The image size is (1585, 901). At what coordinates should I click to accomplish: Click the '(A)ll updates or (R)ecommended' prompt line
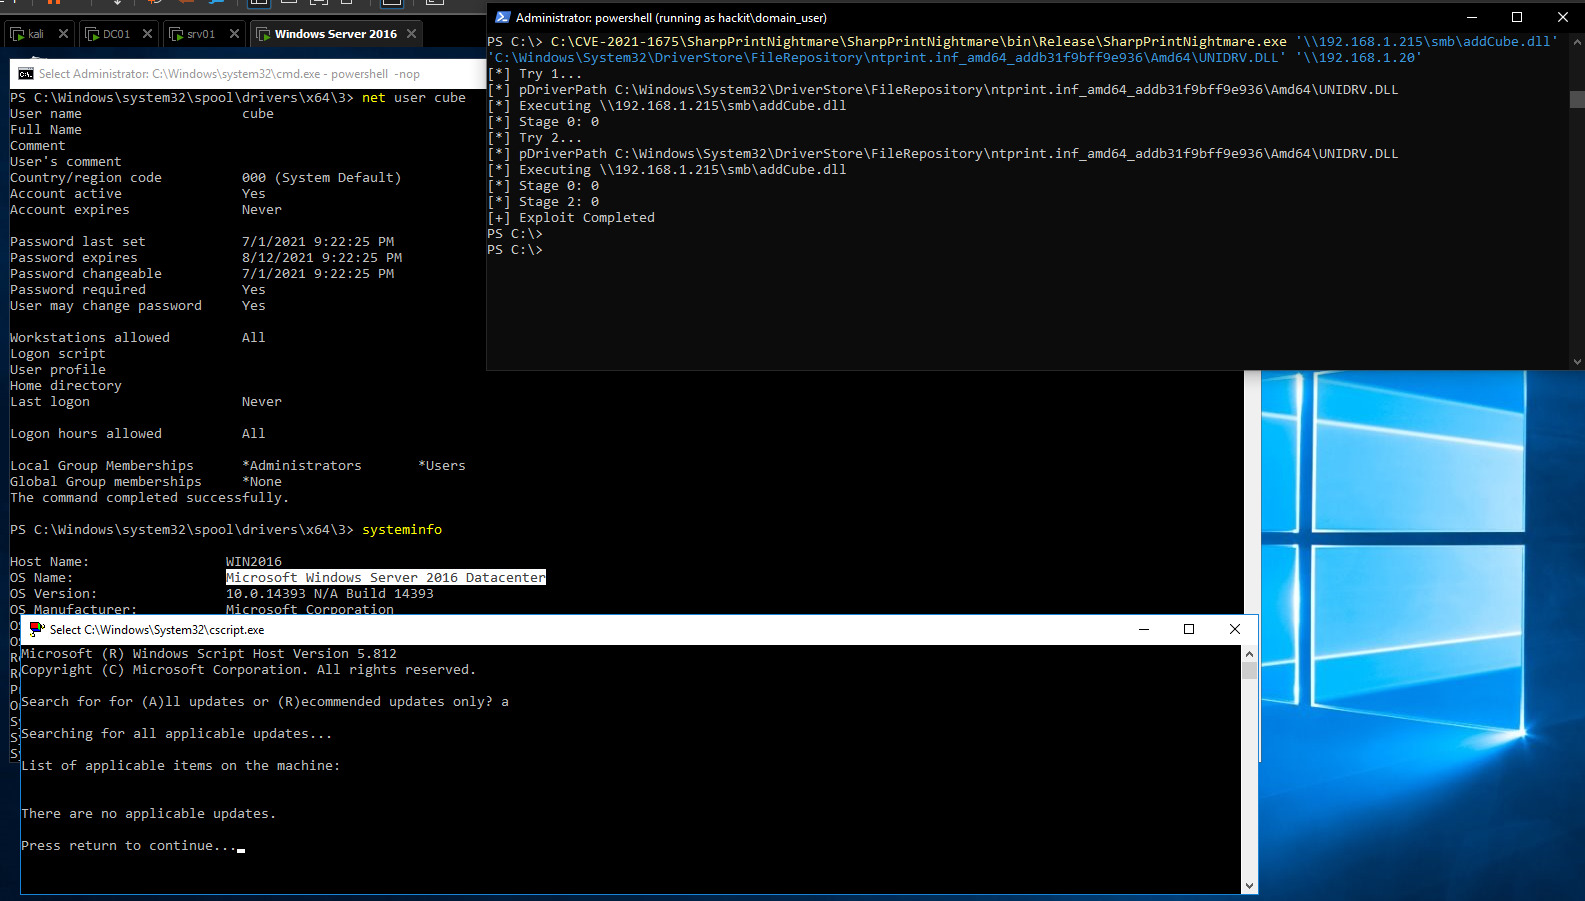click(x=265, y=702)
